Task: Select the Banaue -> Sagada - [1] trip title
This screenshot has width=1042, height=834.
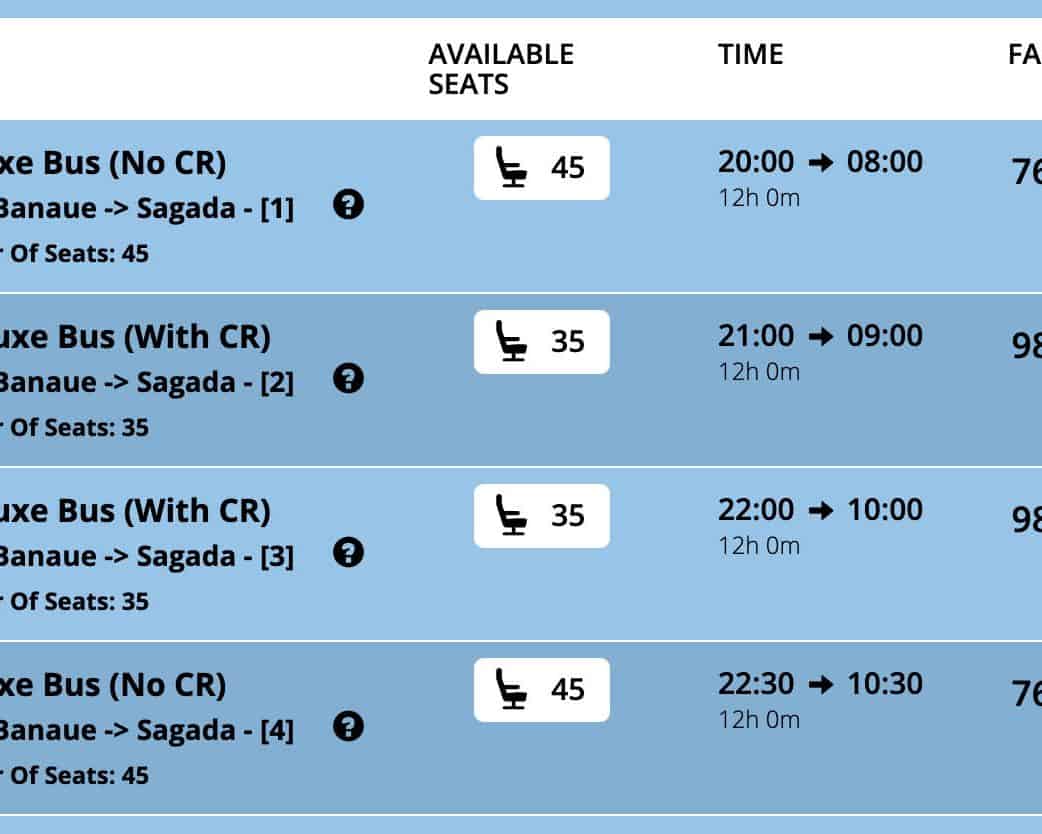Action: 146,210
